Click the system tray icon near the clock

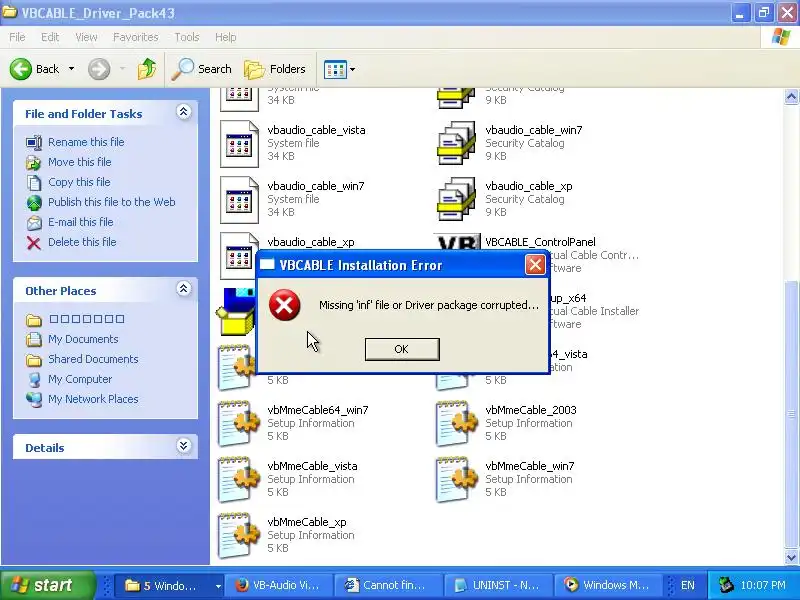726,585
